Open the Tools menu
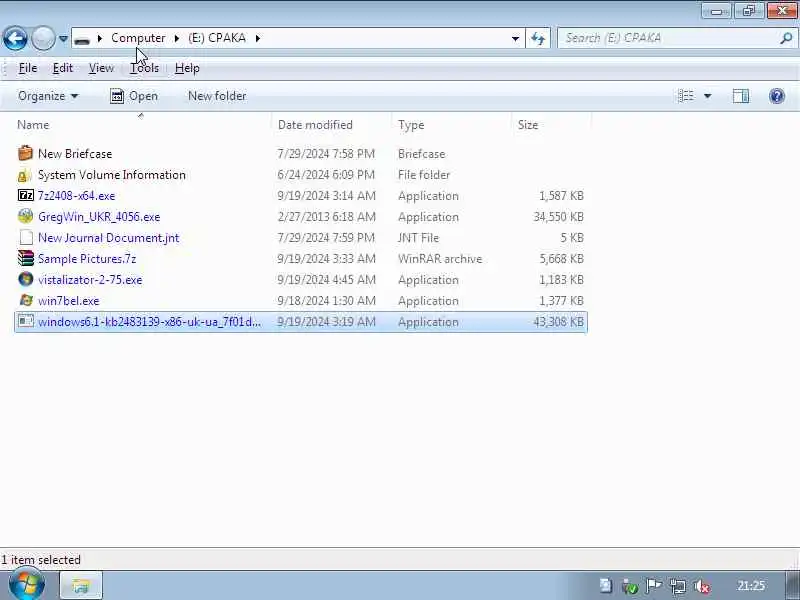Viewport: 800px width, 600px height. click(144, 68)
